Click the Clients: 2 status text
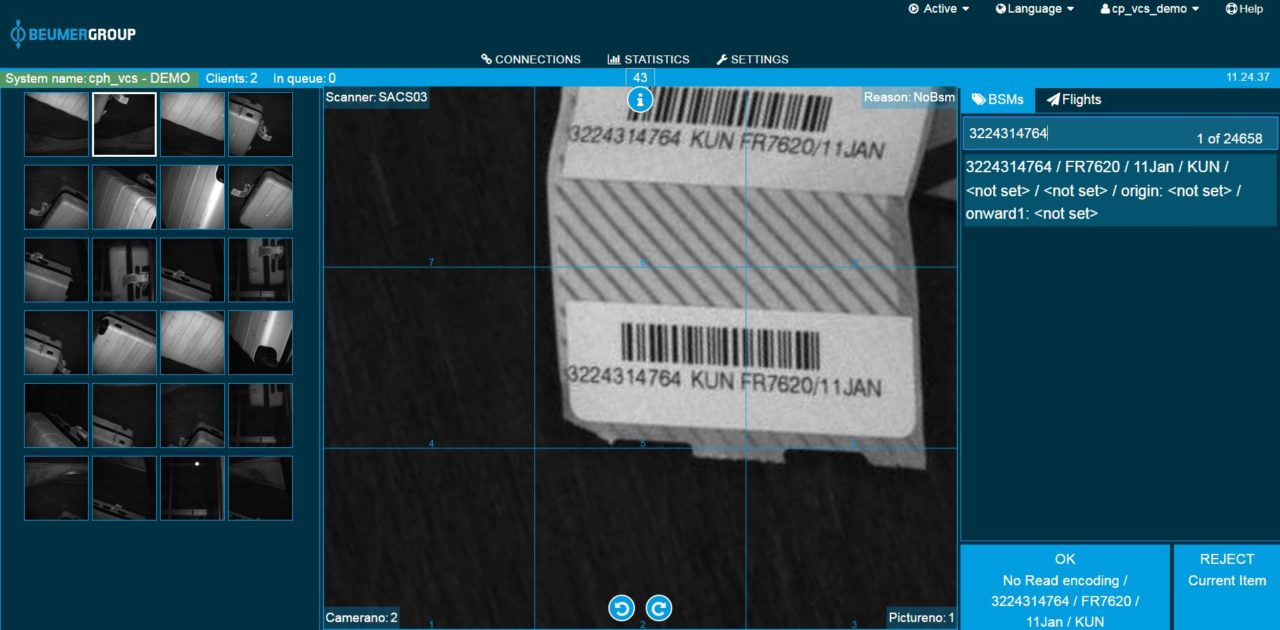This screenshot has width=1280, height=630. (x=231, y=78)
